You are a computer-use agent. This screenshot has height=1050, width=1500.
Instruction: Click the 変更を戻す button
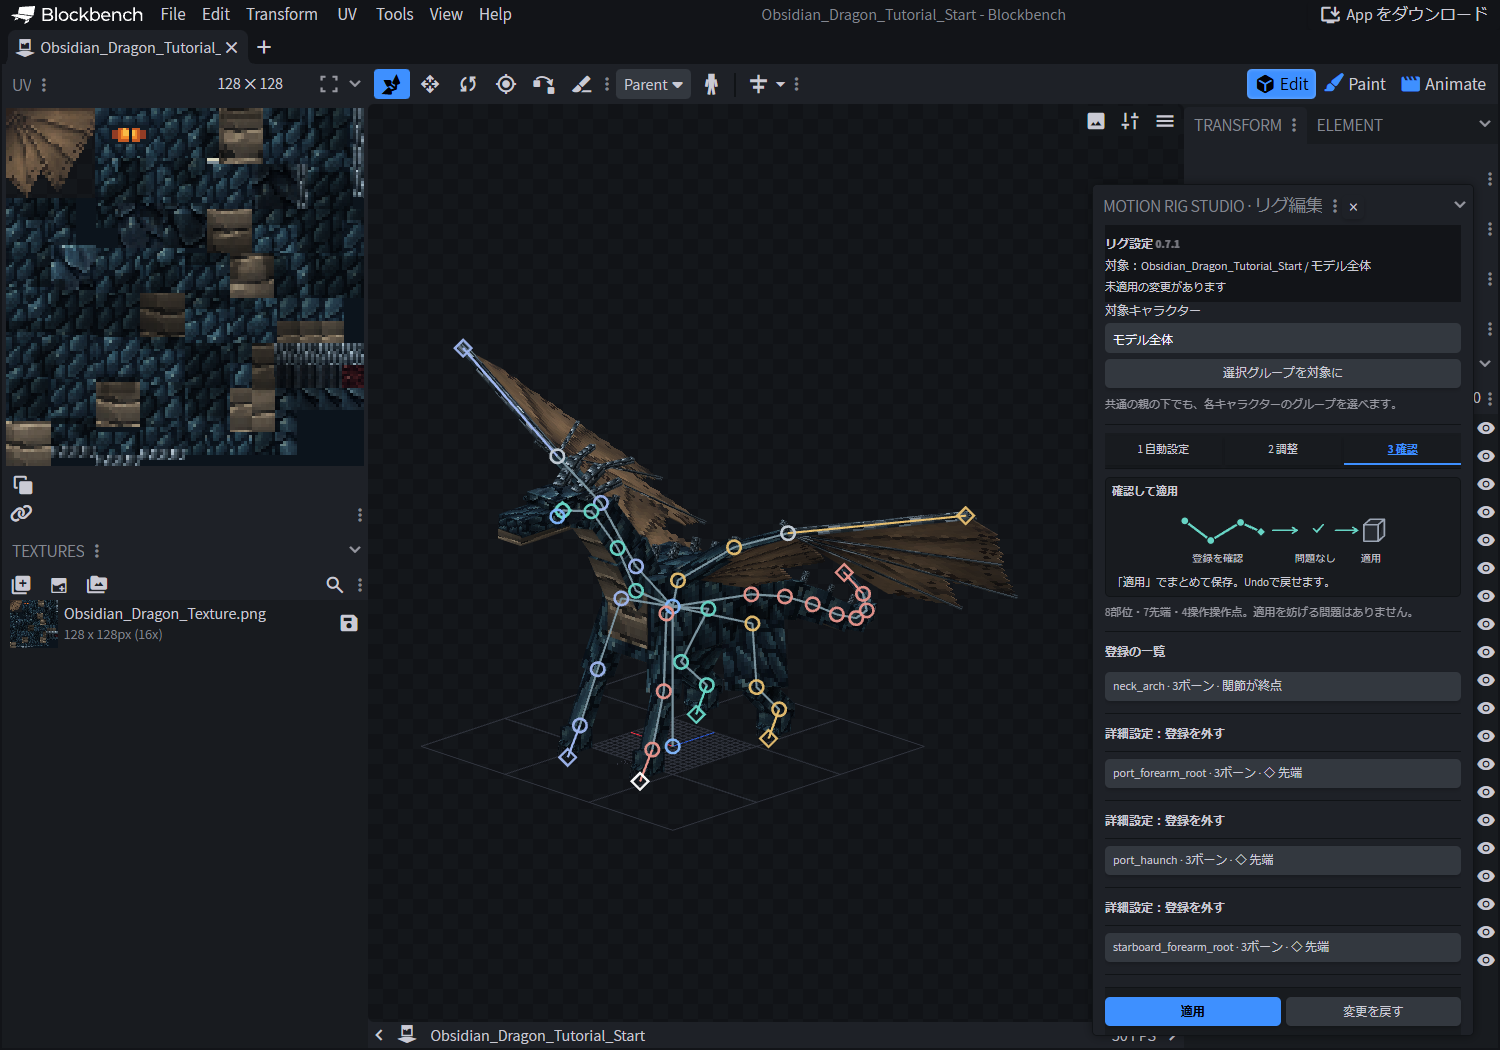pos(1372,1011)
